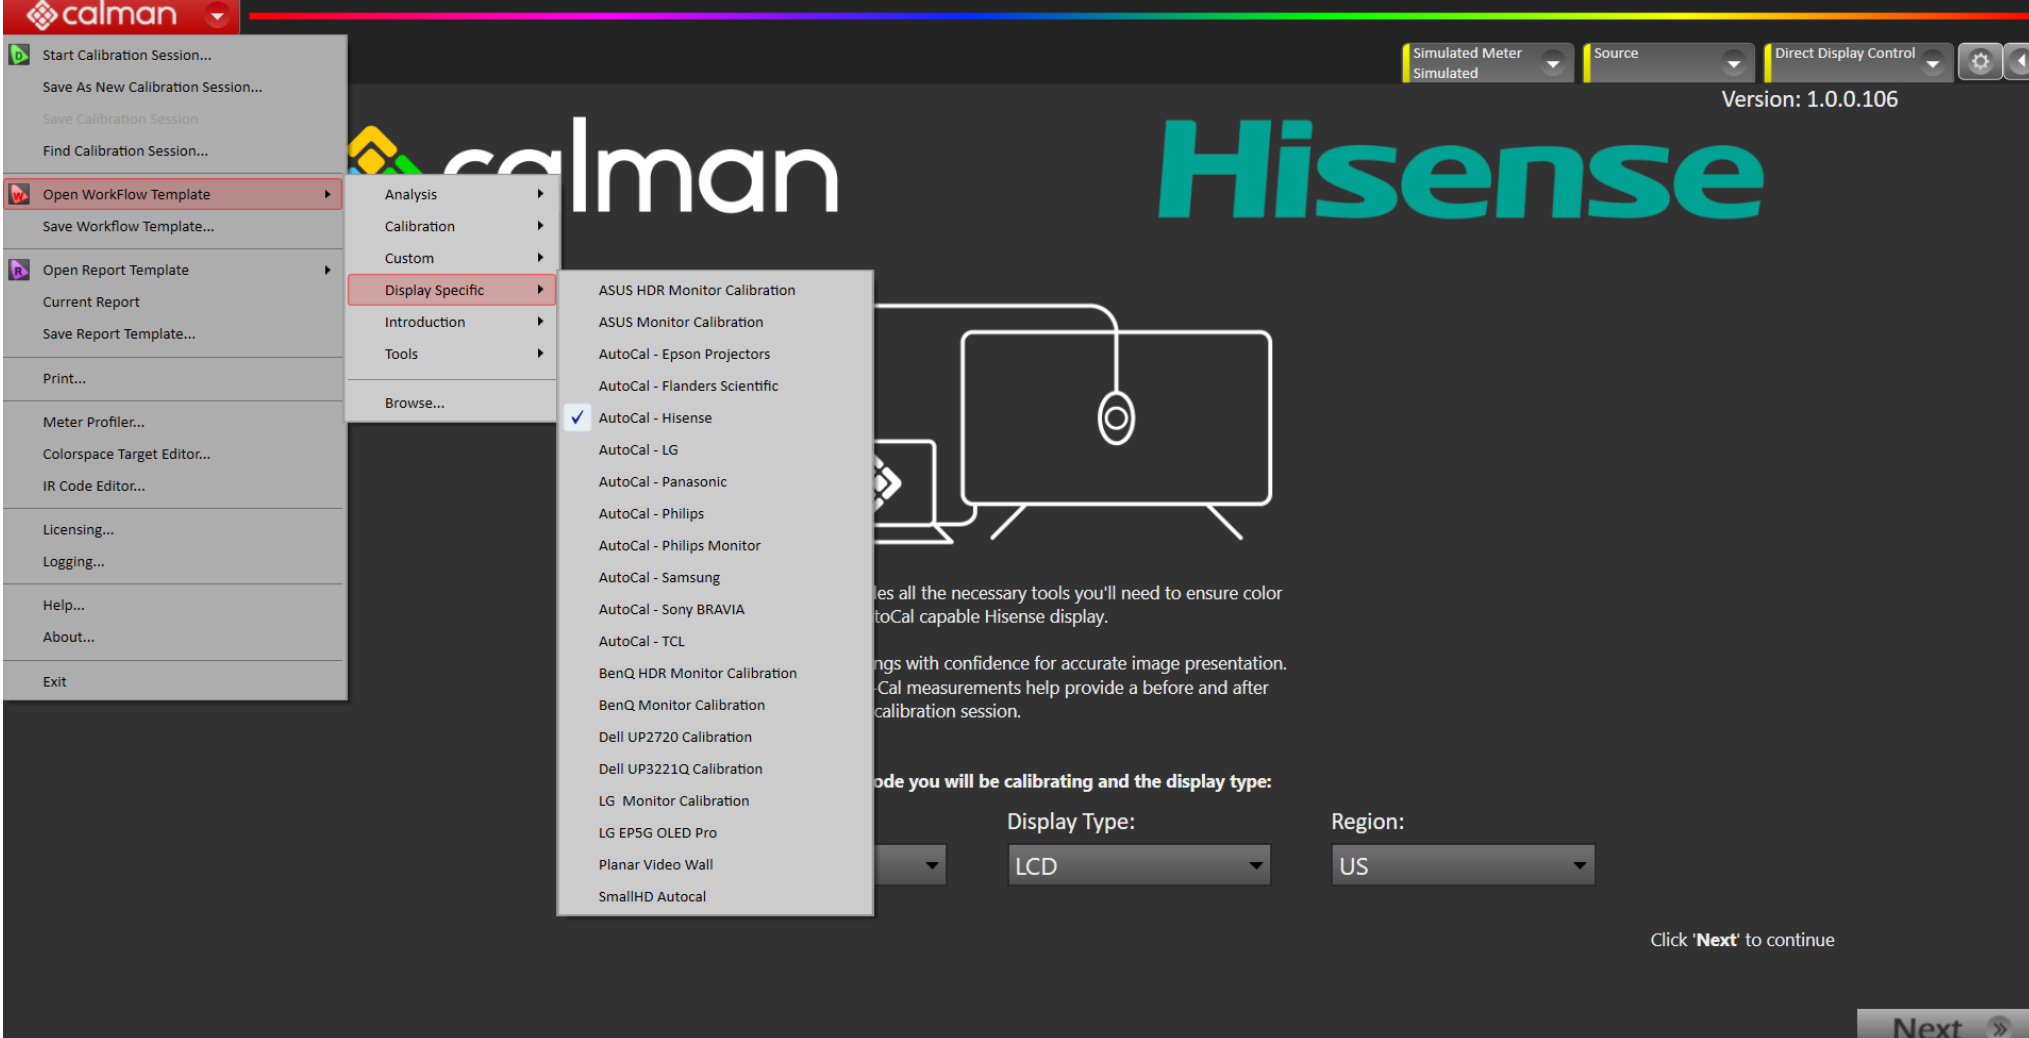The height and width of the screenshot is (1038, 2029).
Task: Select the Display Specific submenu
Action: click(x=452, y=290)
